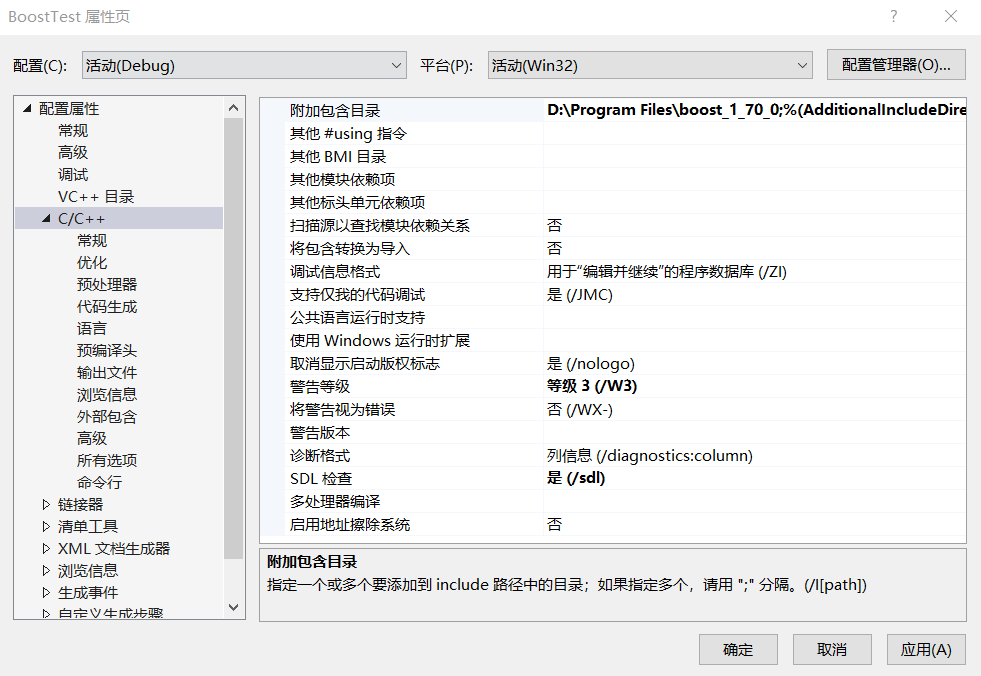Select 常规 under C/C++
The width and height of the screenshot is (981, 676).
[92, 240]
